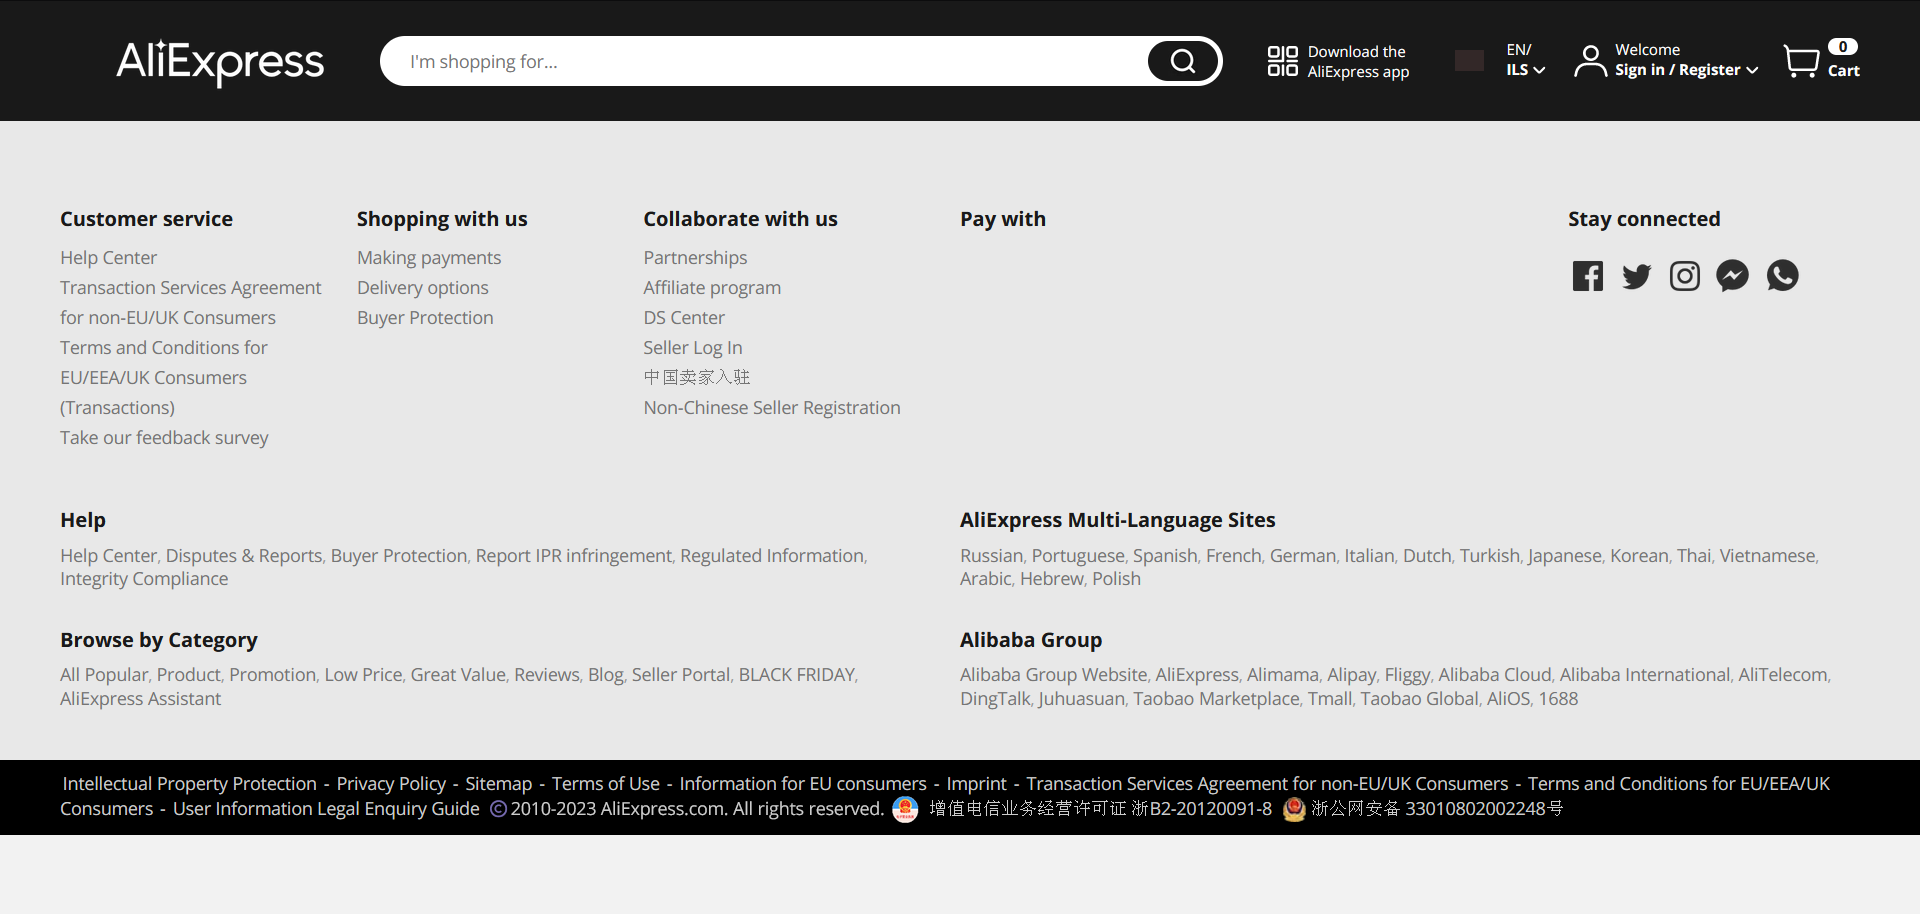Open the AliExpress Assistant link
This screenshot has width=1920, height=914.
coord(140,699)
